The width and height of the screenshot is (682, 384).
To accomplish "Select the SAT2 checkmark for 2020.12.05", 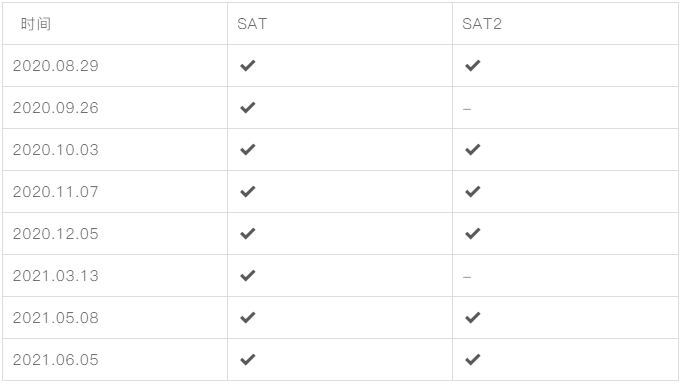I will 472,234.
